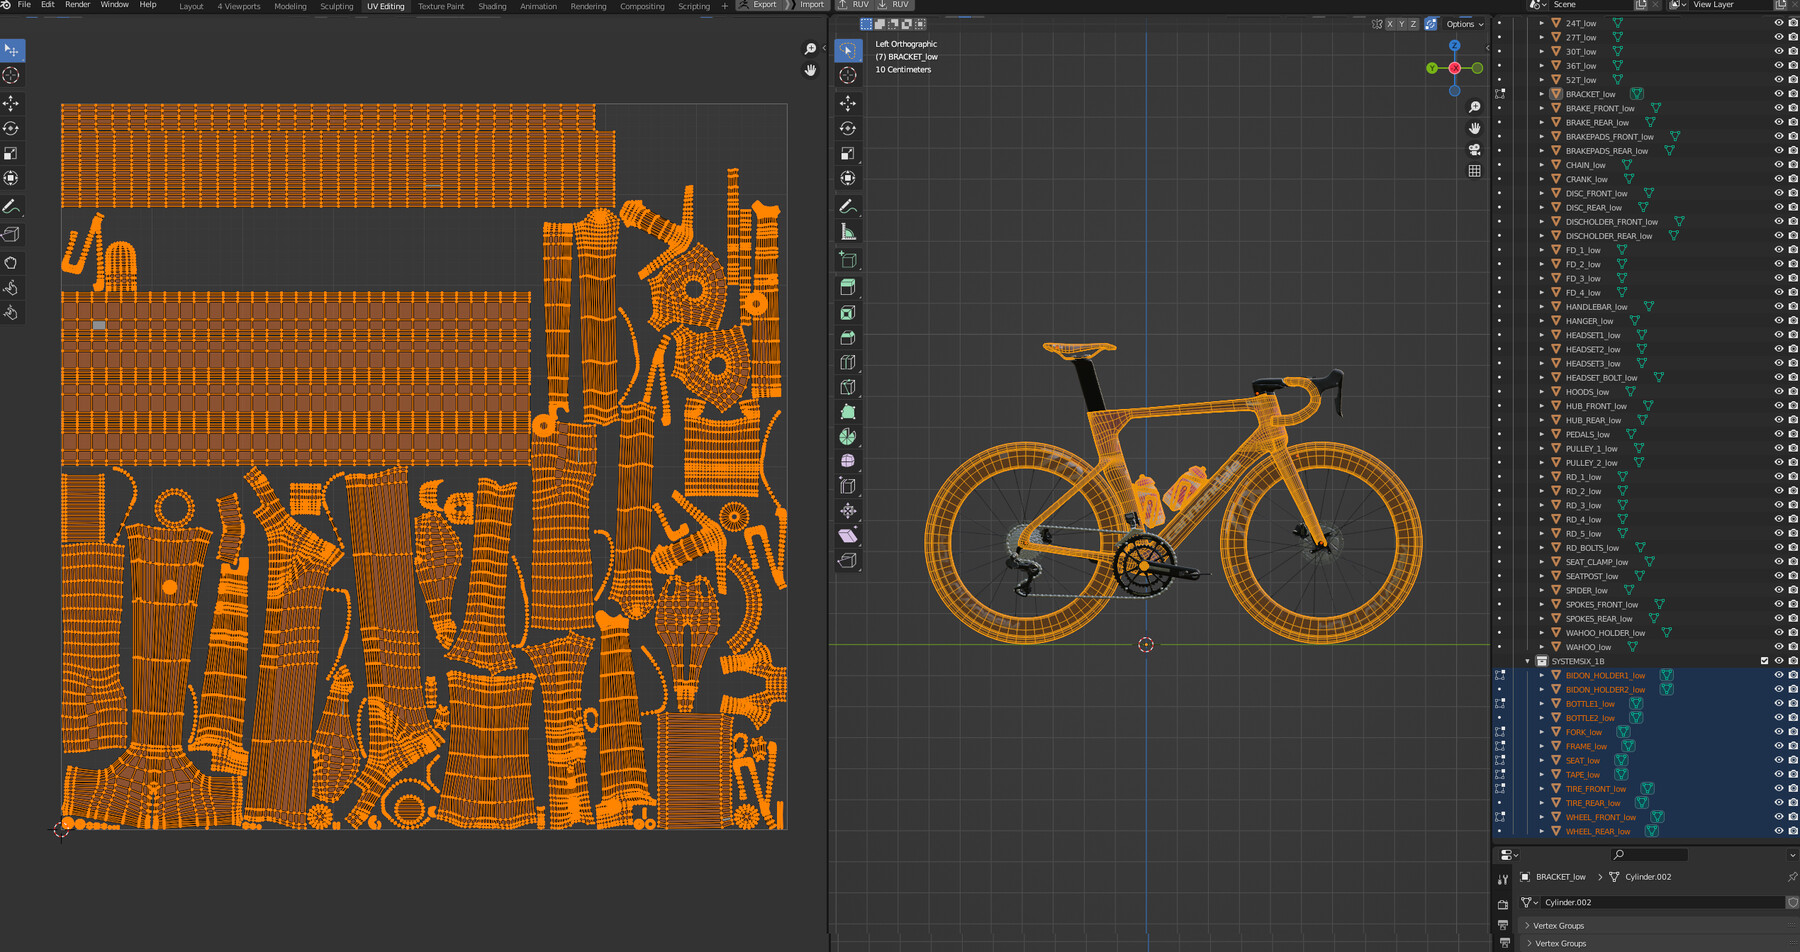Select the 3D viewport Cursor tool

click(x=848, y=75)
